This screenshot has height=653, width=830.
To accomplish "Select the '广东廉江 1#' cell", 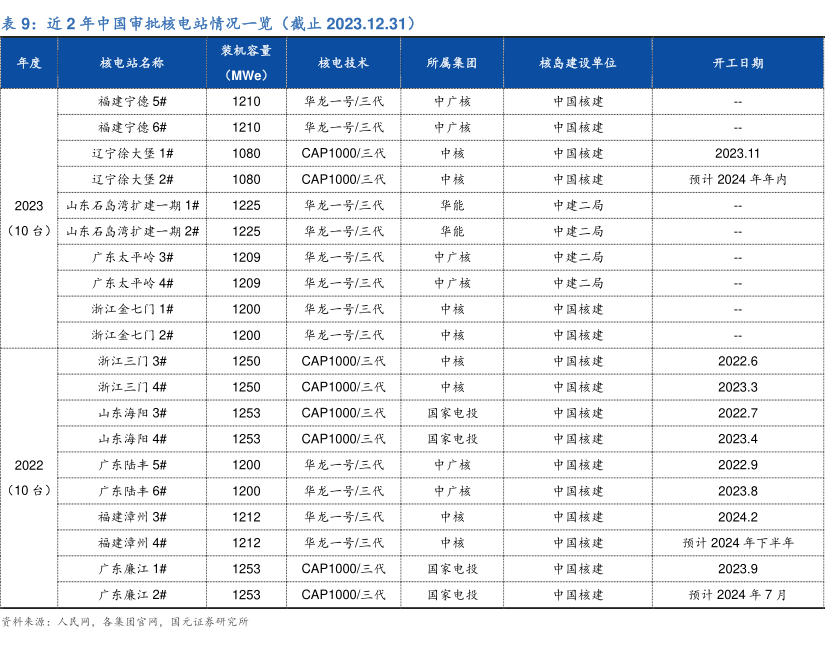I will 132,568.
